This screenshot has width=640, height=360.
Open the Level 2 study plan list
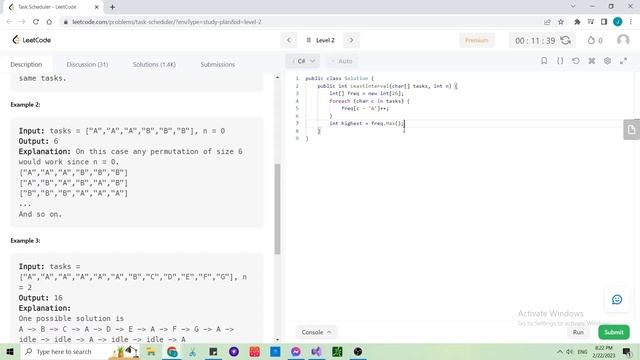coord(320,40)
